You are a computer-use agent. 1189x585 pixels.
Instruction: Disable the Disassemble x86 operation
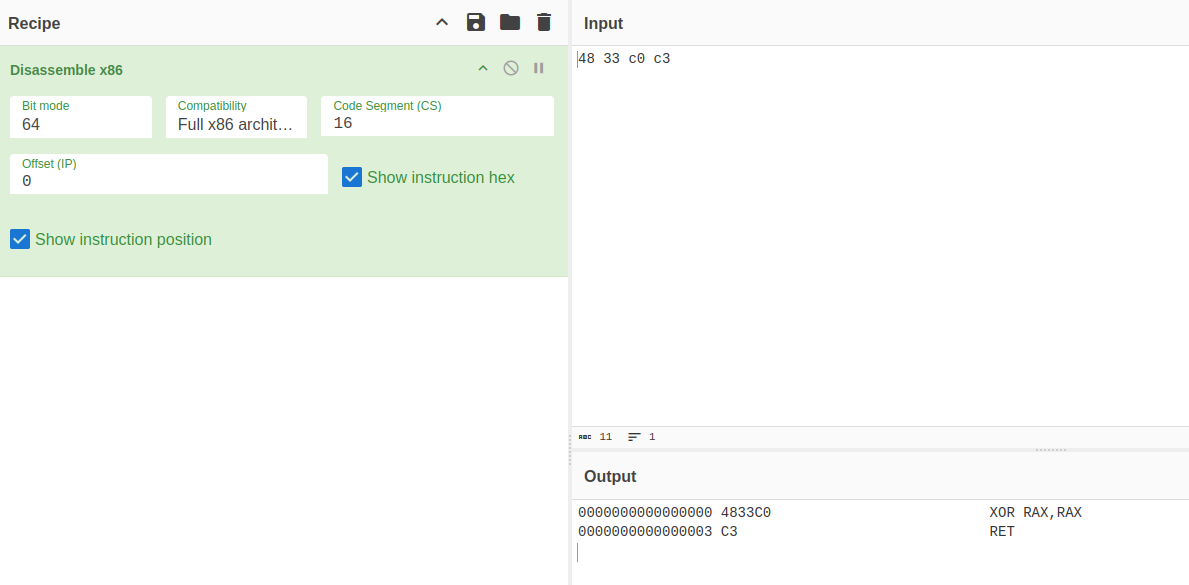[511, 68]
